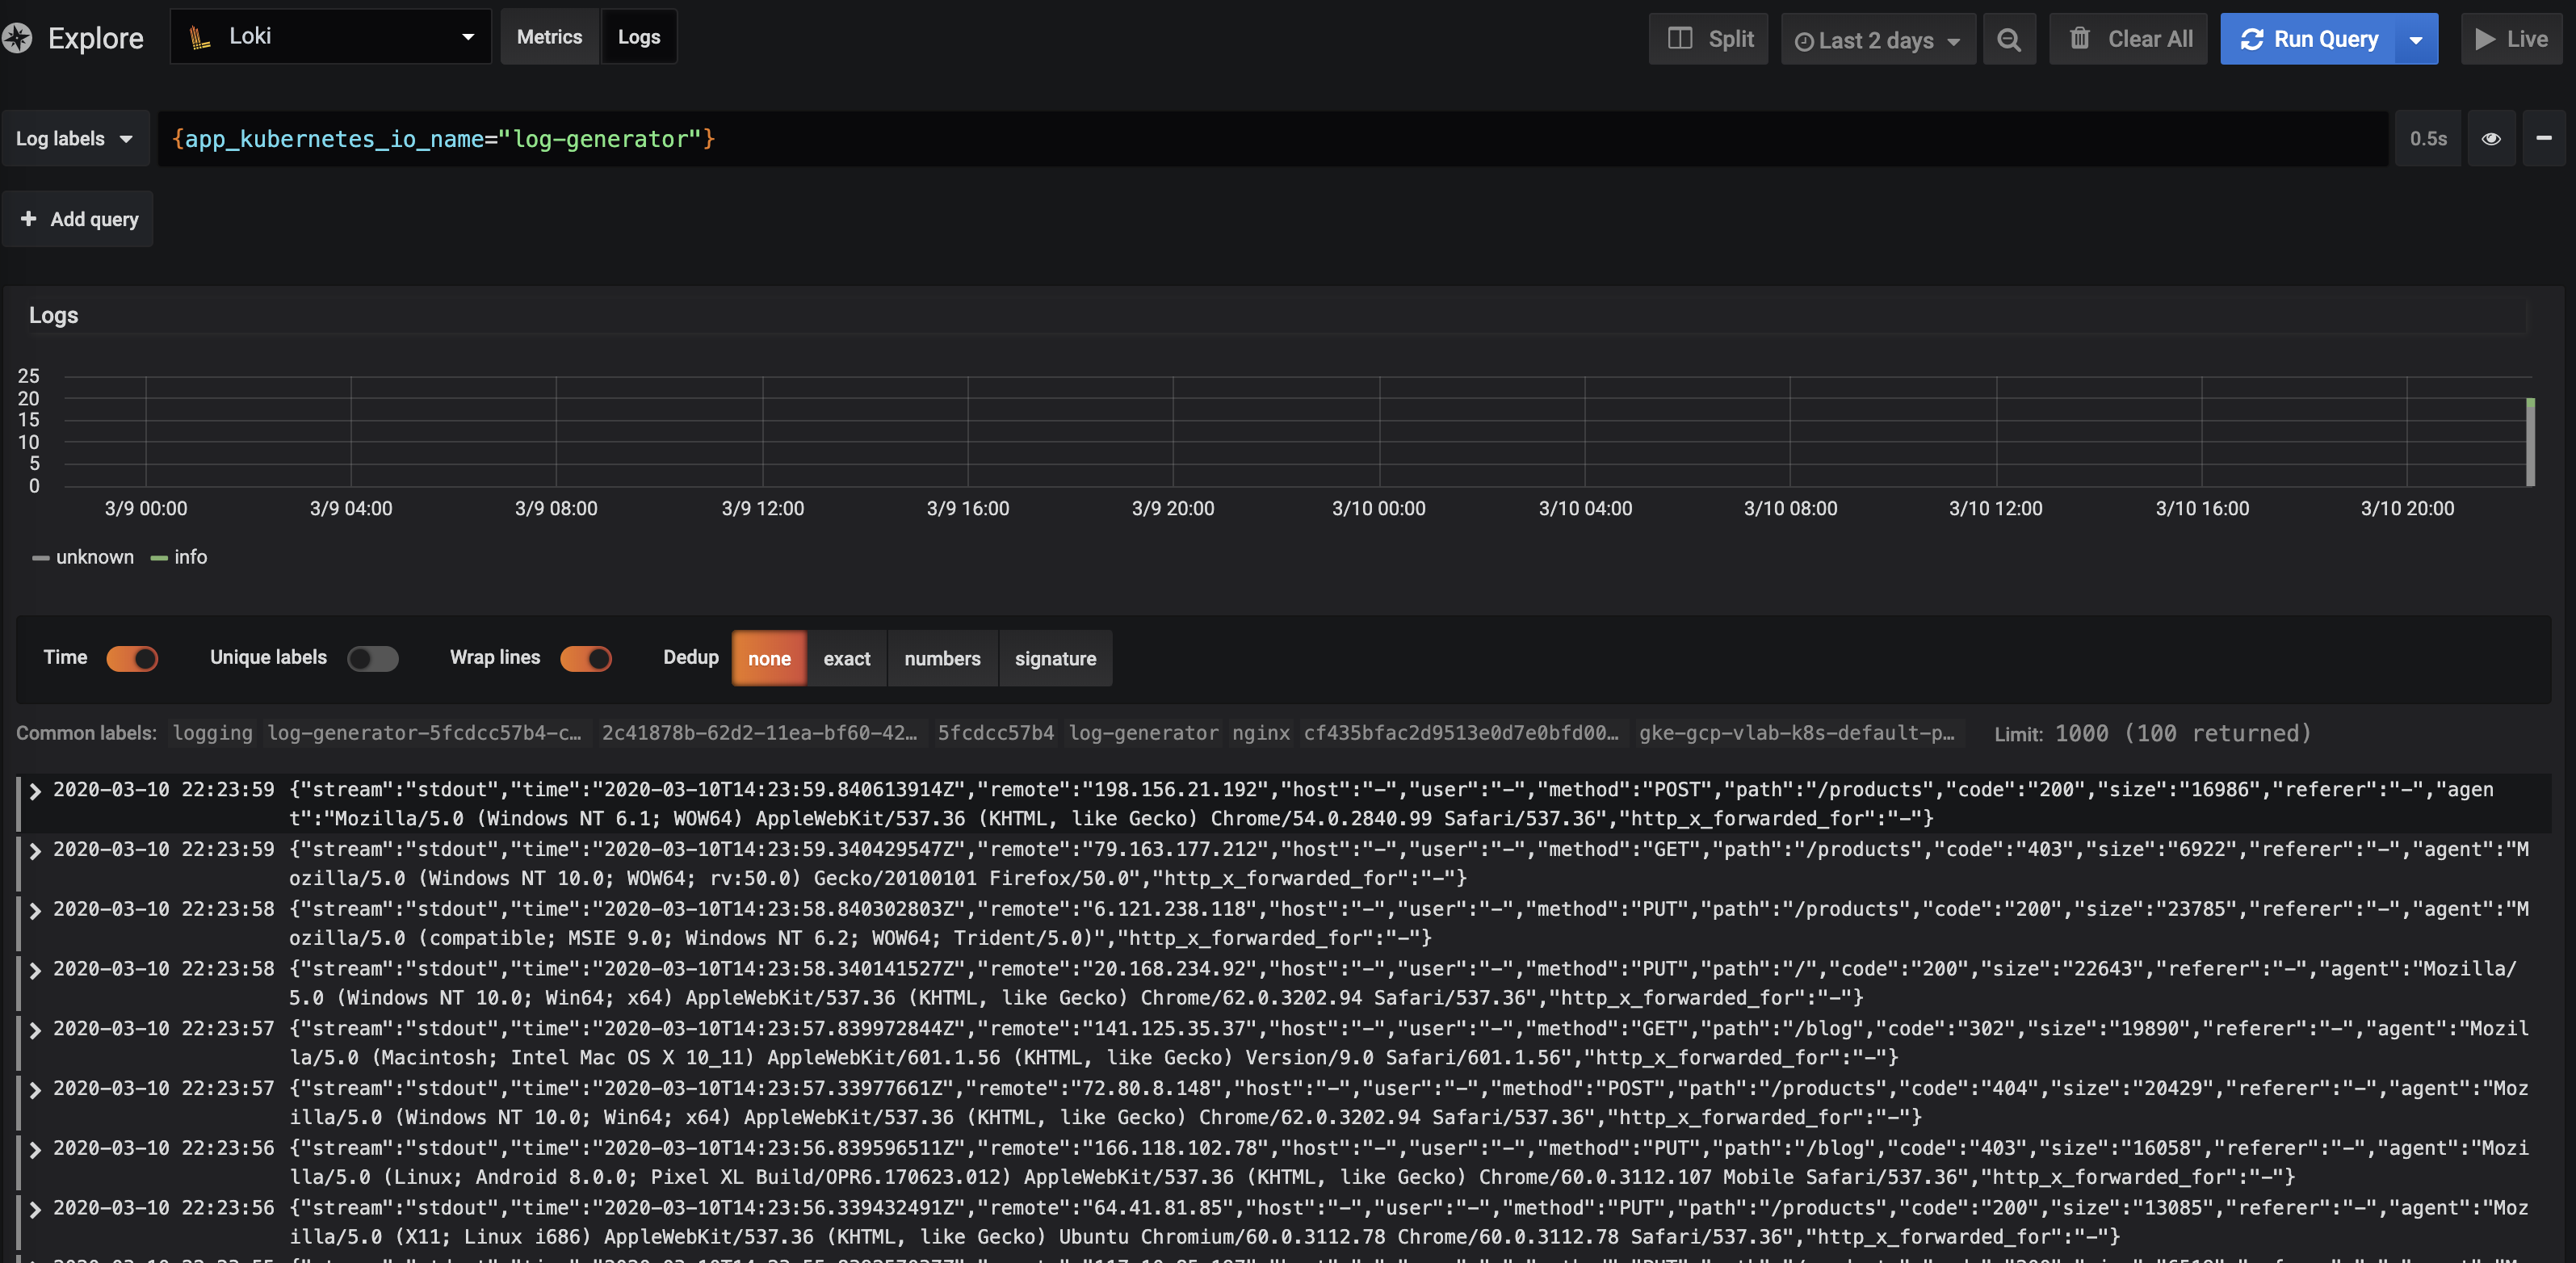
Task: Focus the Loki query input field
Action: (x=1273, y=139)
